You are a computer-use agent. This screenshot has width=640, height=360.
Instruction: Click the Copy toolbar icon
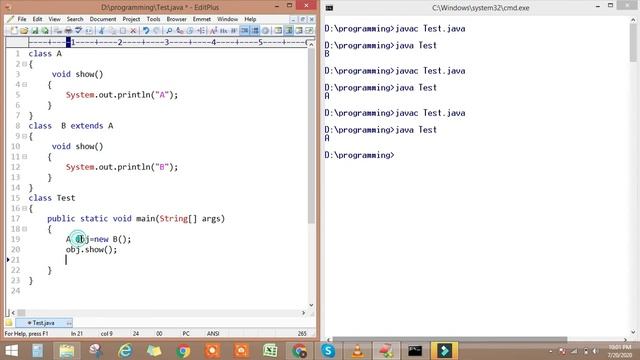pos(112,31)
